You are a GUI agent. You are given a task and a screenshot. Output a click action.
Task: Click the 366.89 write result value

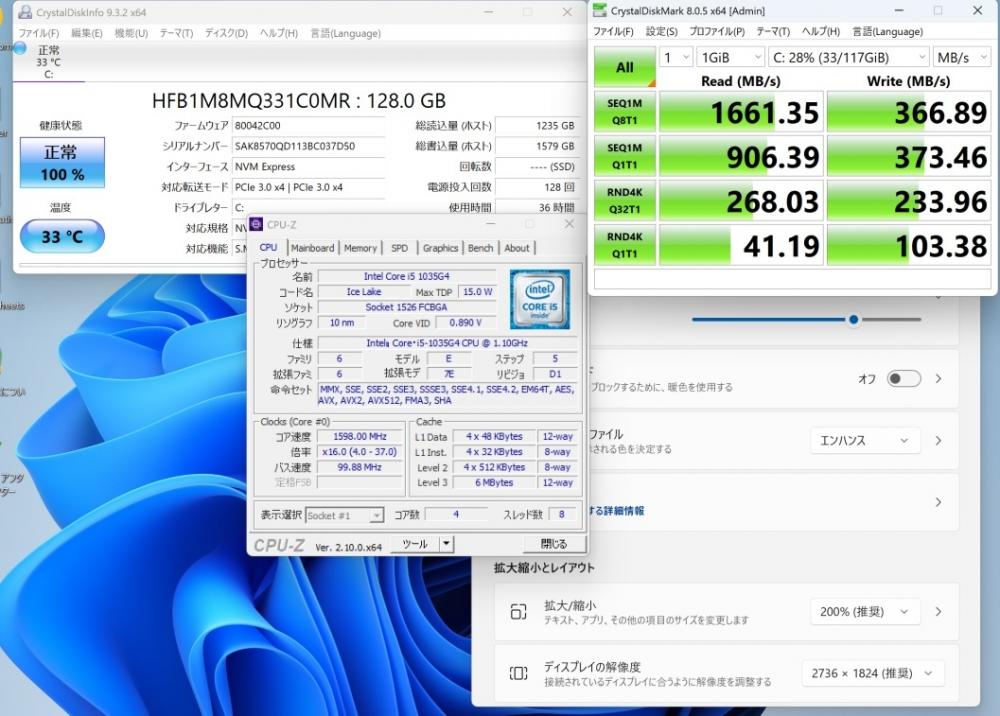point(909,112)
